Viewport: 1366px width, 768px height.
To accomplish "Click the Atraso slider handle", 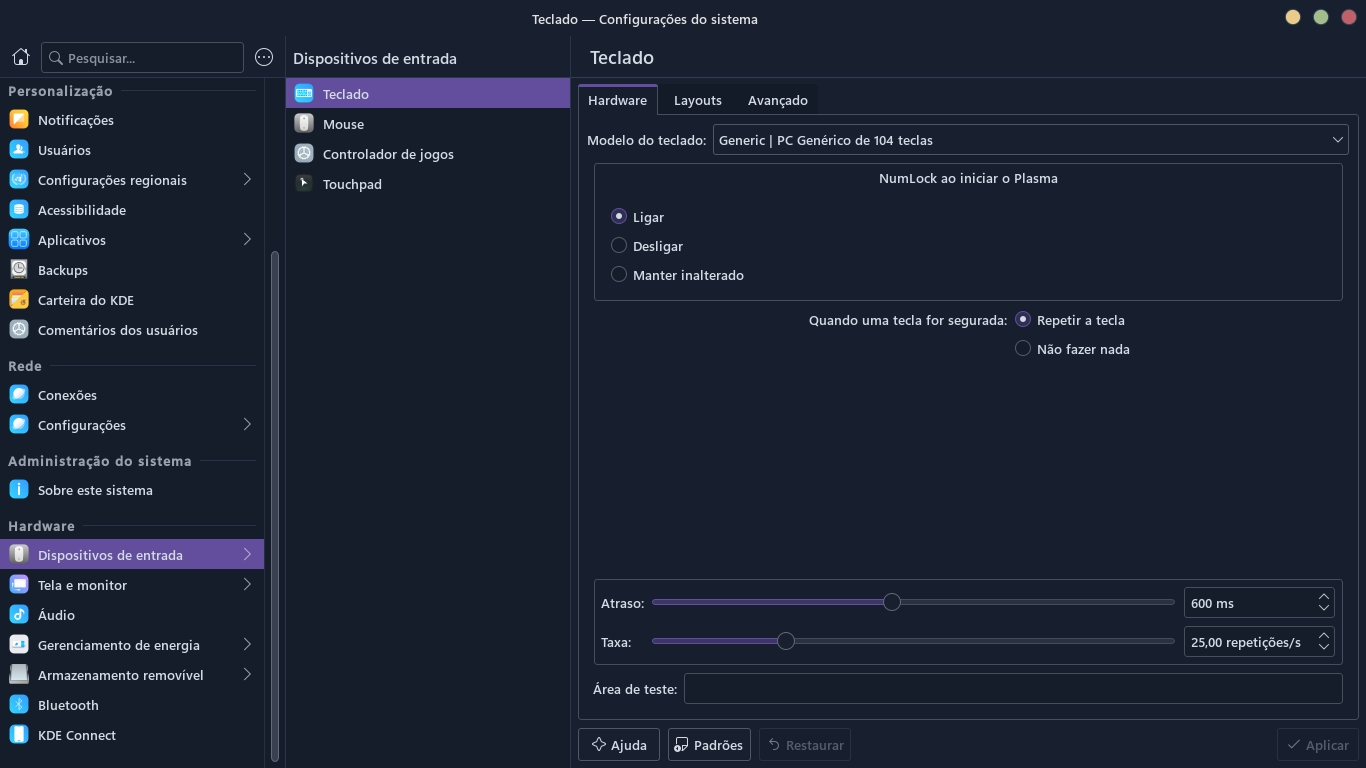I will [x=892, y=602].
